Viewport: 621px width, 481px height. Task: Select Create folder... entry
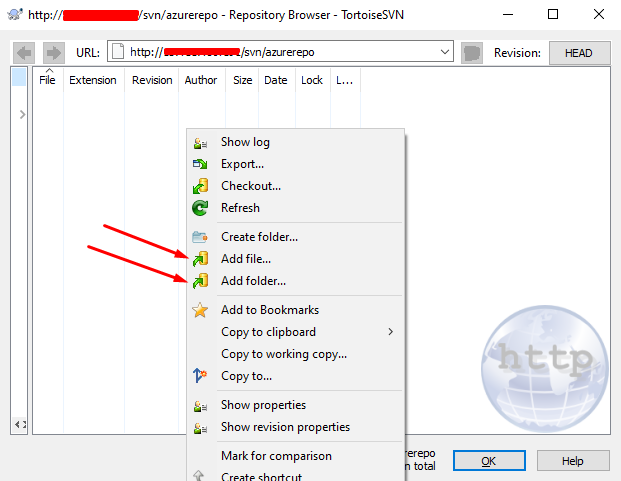[x=295, y=237]
